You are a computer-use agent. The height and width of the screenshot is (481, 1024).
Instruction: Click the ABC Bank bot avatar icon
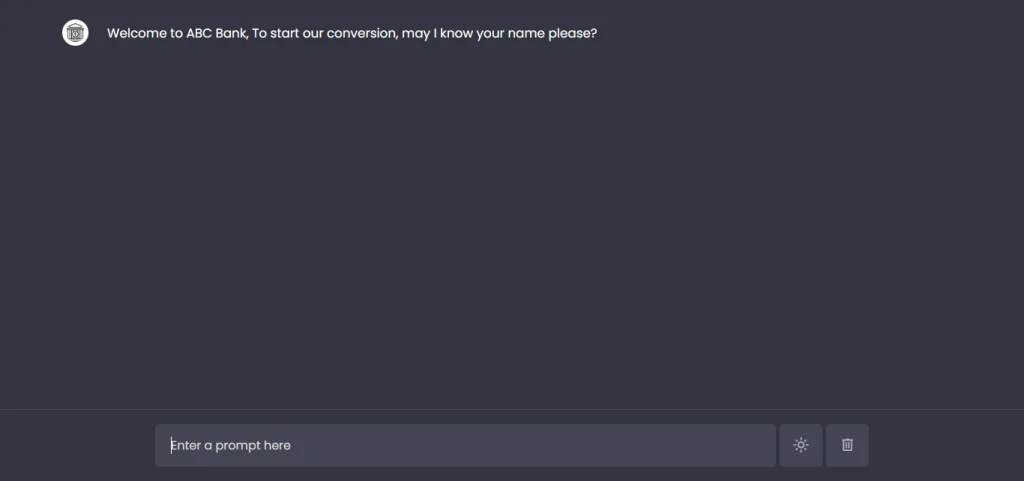click(75, 33)
